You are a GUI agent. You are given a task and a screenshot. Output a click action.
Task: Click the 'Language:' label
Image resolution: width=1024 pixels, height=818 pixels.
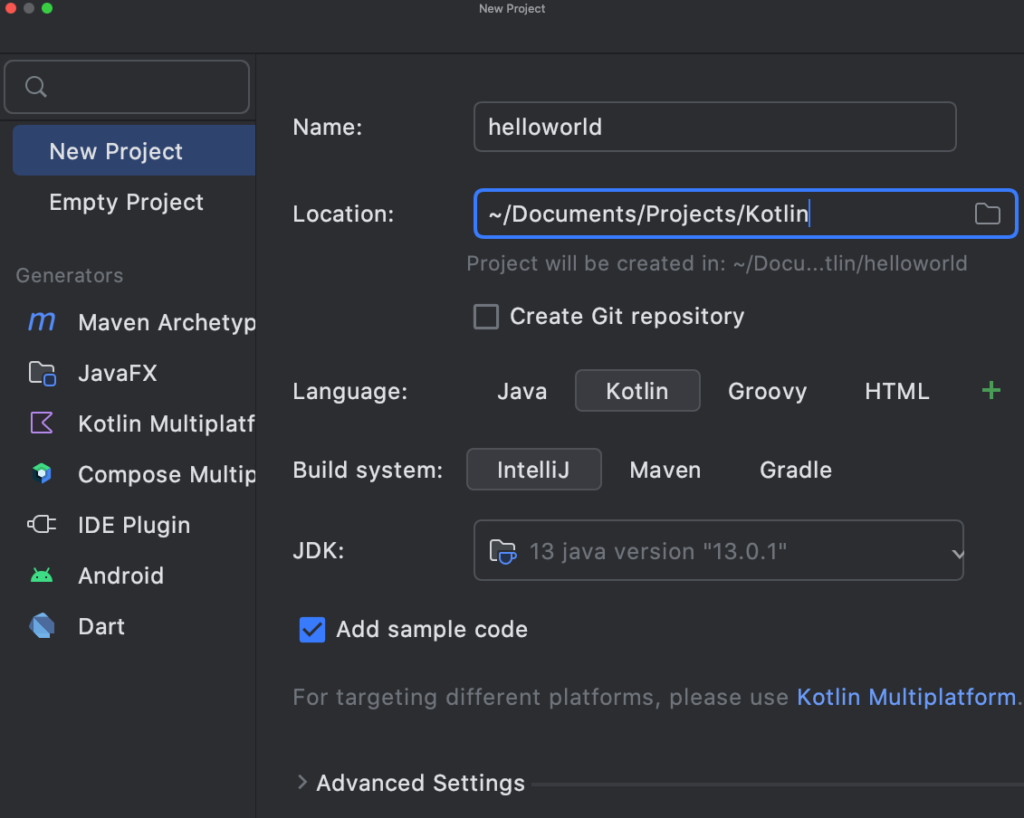(x=350, y=391)
